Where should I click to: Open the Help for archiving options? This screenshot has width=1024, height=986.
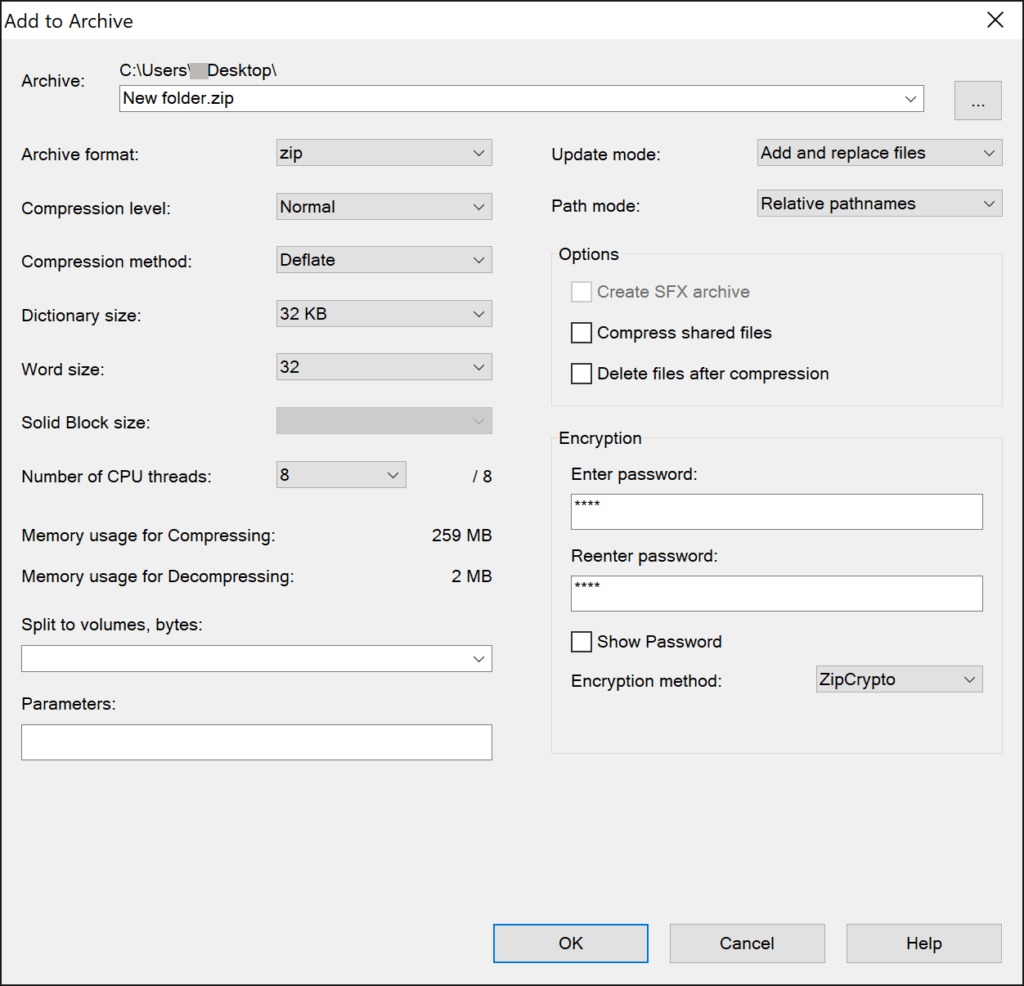coord(923,943)
